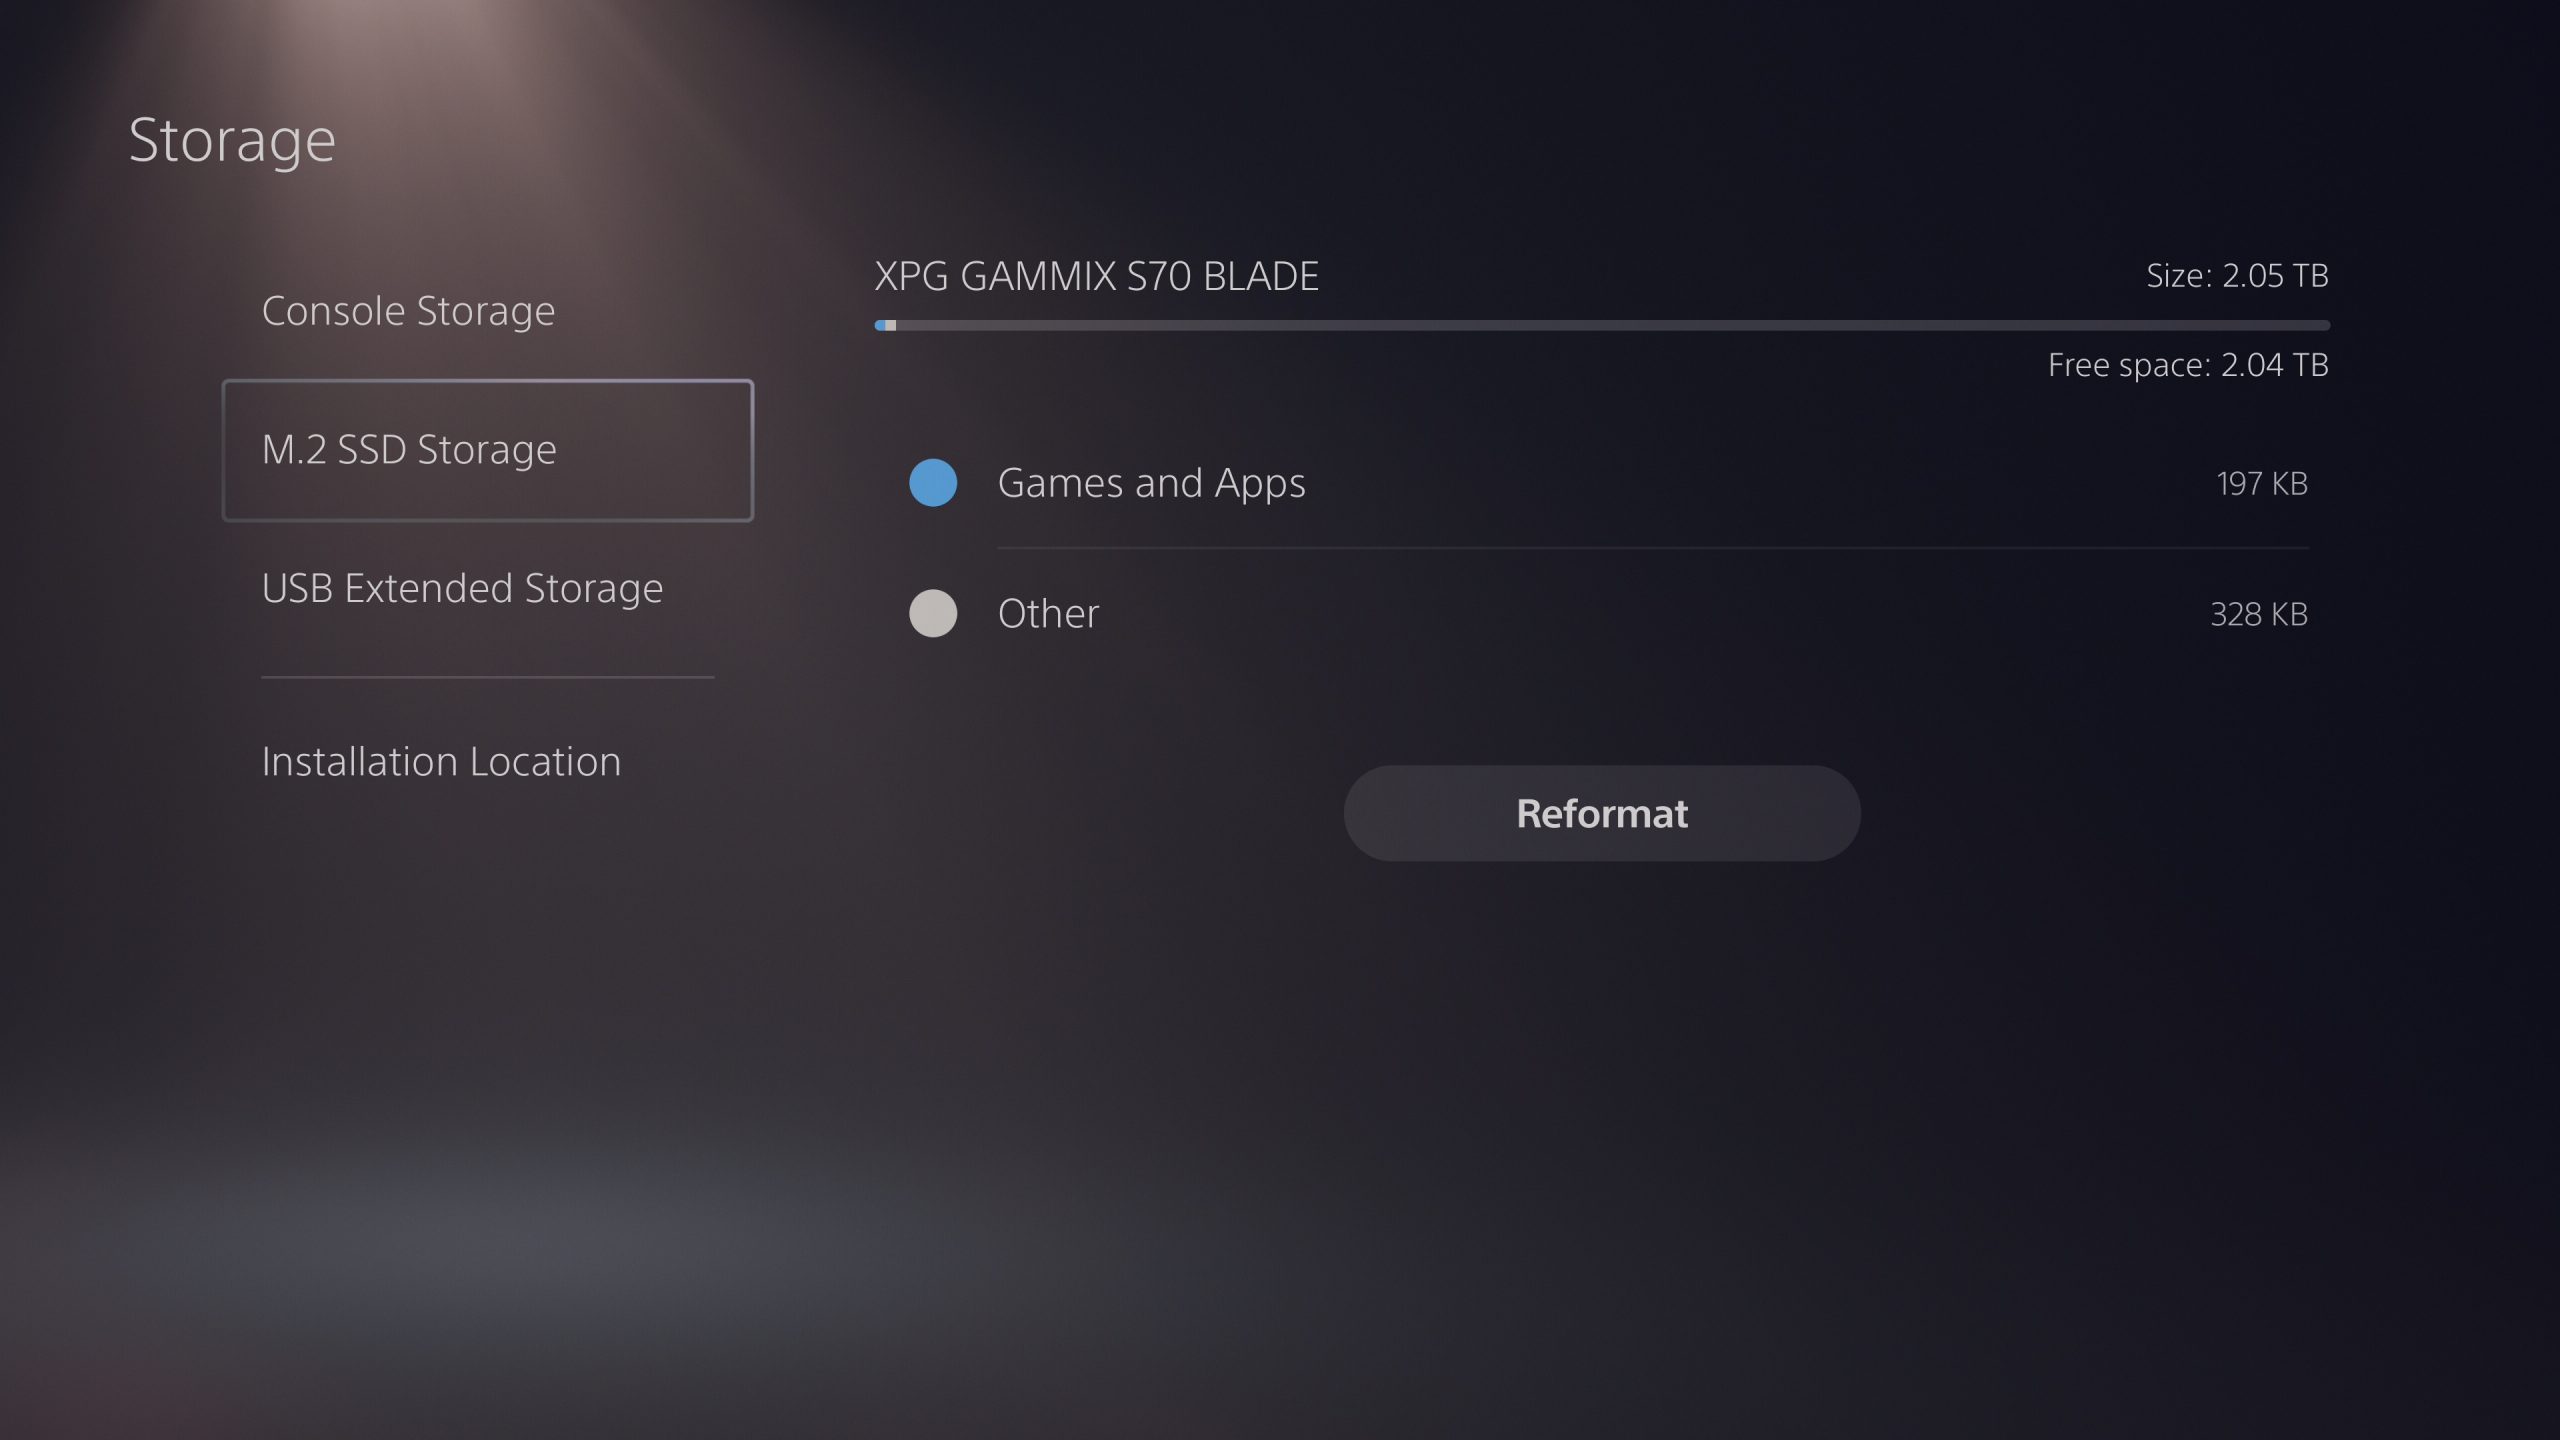2560x1440 pixels.
Task: Click the Free space: 2.04 TB text
Action: 2188,365
